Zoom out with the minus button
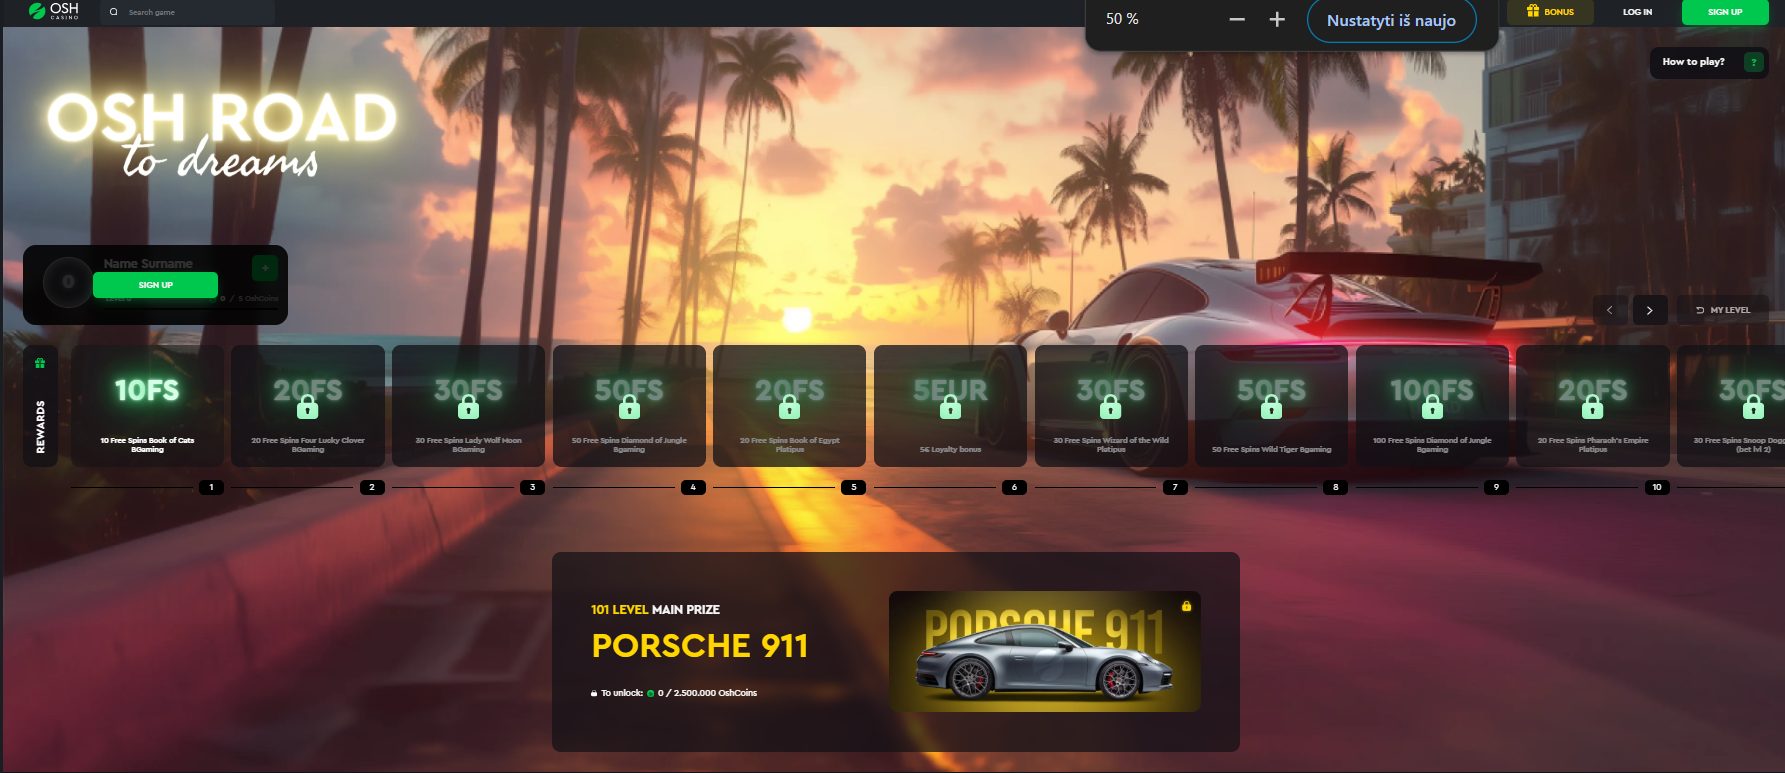The width and height of the screenshot is (1785, 773). 1237,20
